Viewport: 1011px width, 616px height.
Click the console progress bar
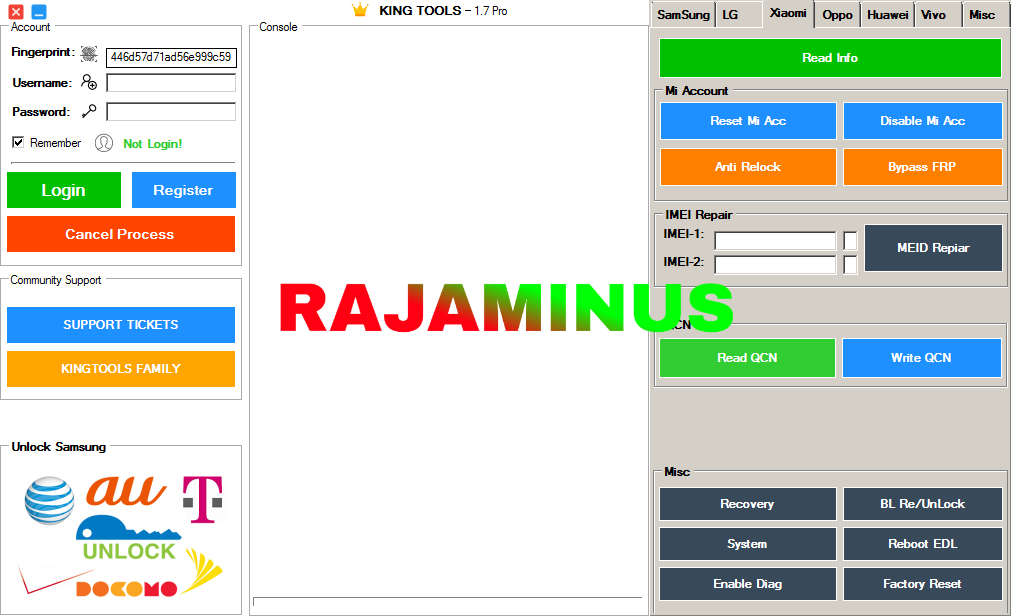coord(447,602)
